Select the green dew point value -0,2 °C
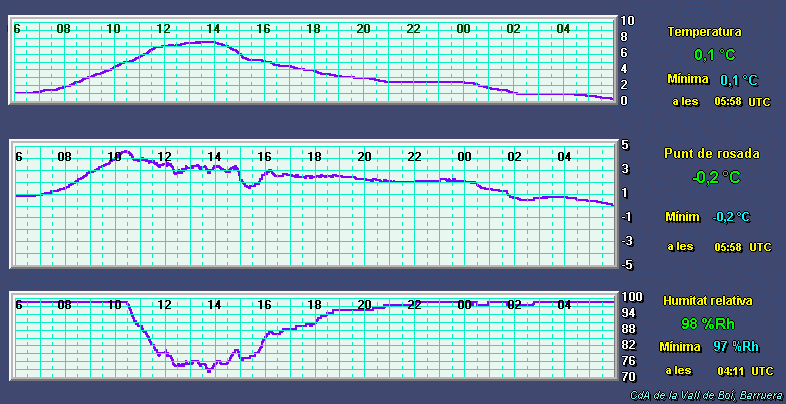Screen dimensions: 786x404 pyautogui.click(x=716, y=177)
